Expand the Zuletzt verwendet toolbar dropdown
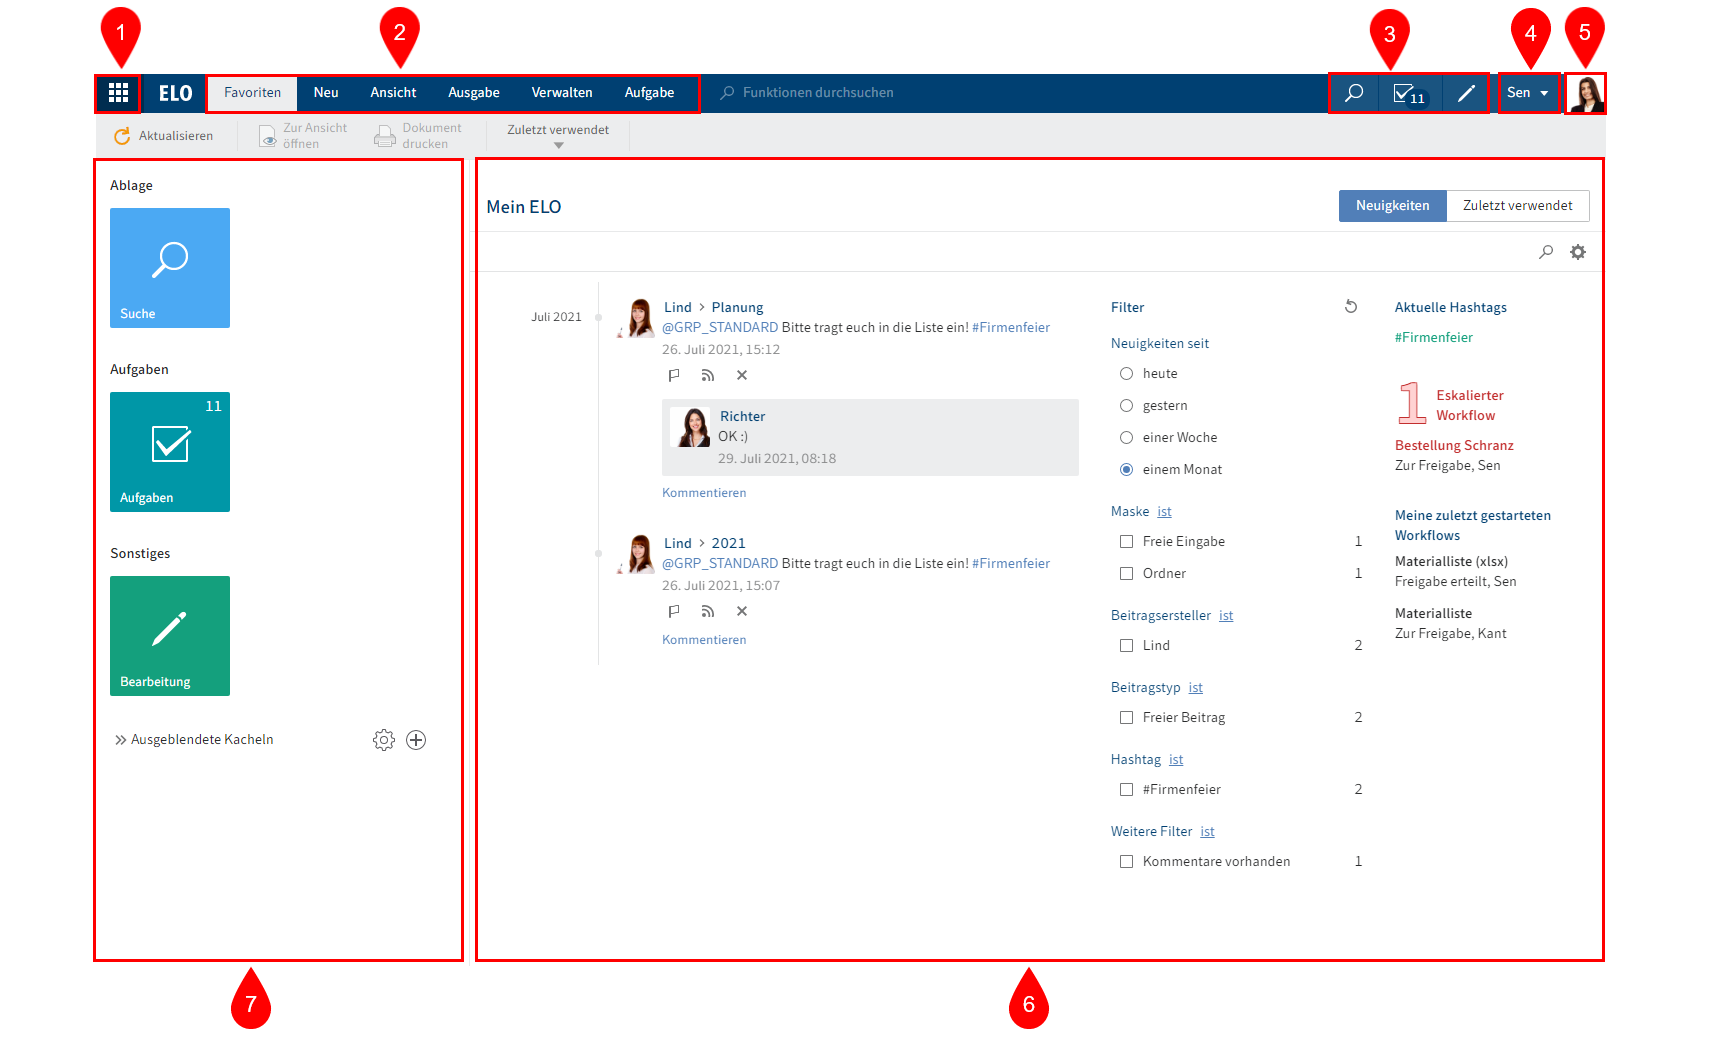 click(558, 136)
